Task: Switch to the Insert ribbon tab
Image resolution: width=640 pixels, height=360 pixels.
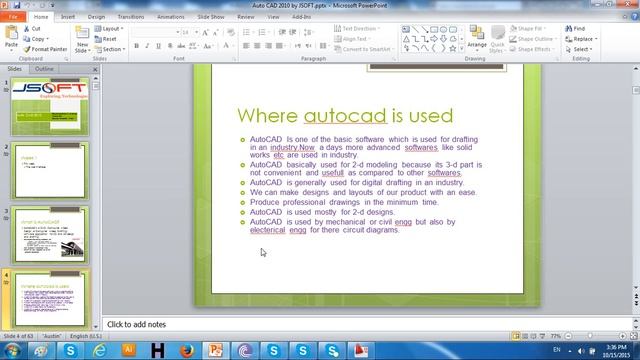Action: [x=68, y=17]
